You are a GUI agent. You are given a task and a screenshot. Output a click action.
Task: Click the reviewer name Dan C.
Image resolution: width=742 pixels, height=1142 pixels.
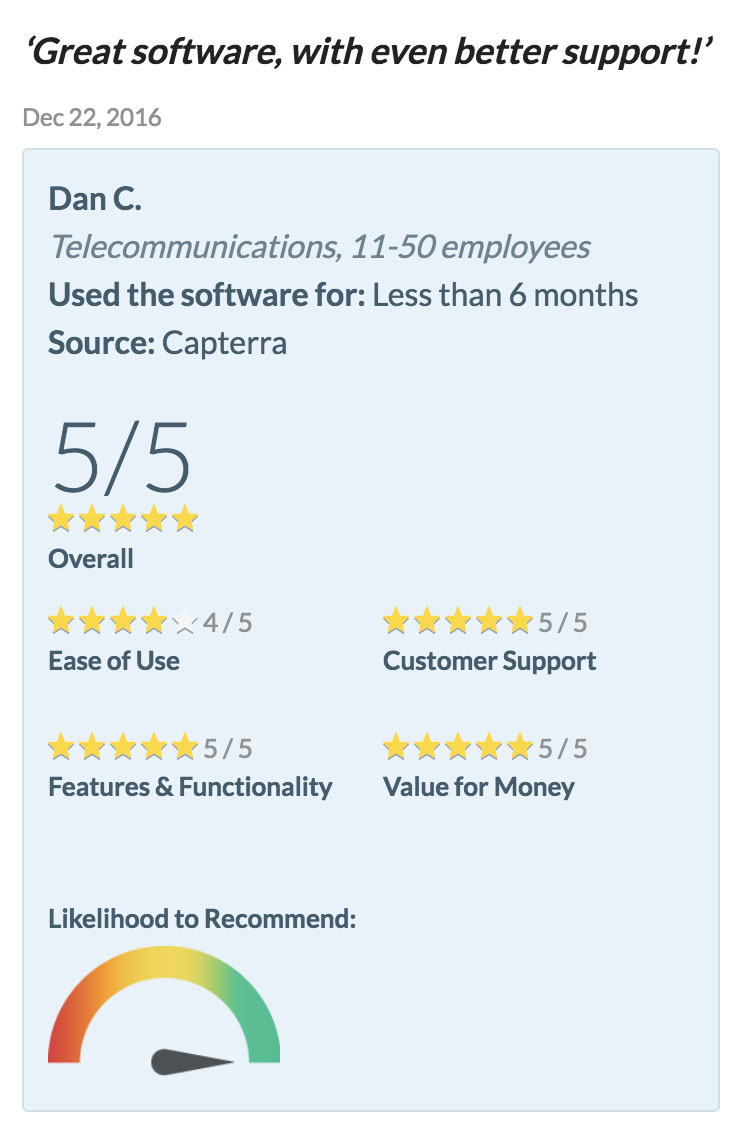(95, 199)
